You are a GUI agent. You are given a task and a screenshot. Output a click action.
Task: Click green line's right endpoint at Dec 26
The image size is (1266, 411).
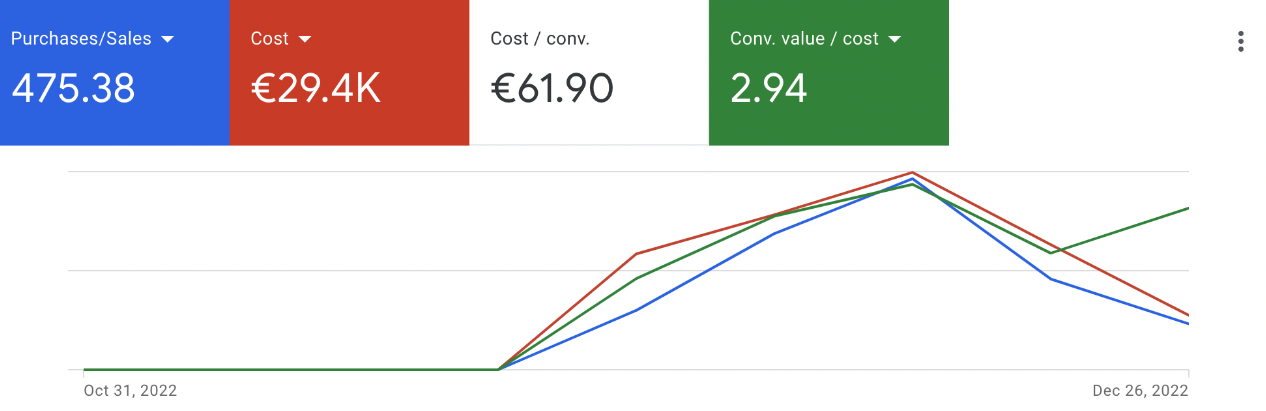click(1187, 208)
